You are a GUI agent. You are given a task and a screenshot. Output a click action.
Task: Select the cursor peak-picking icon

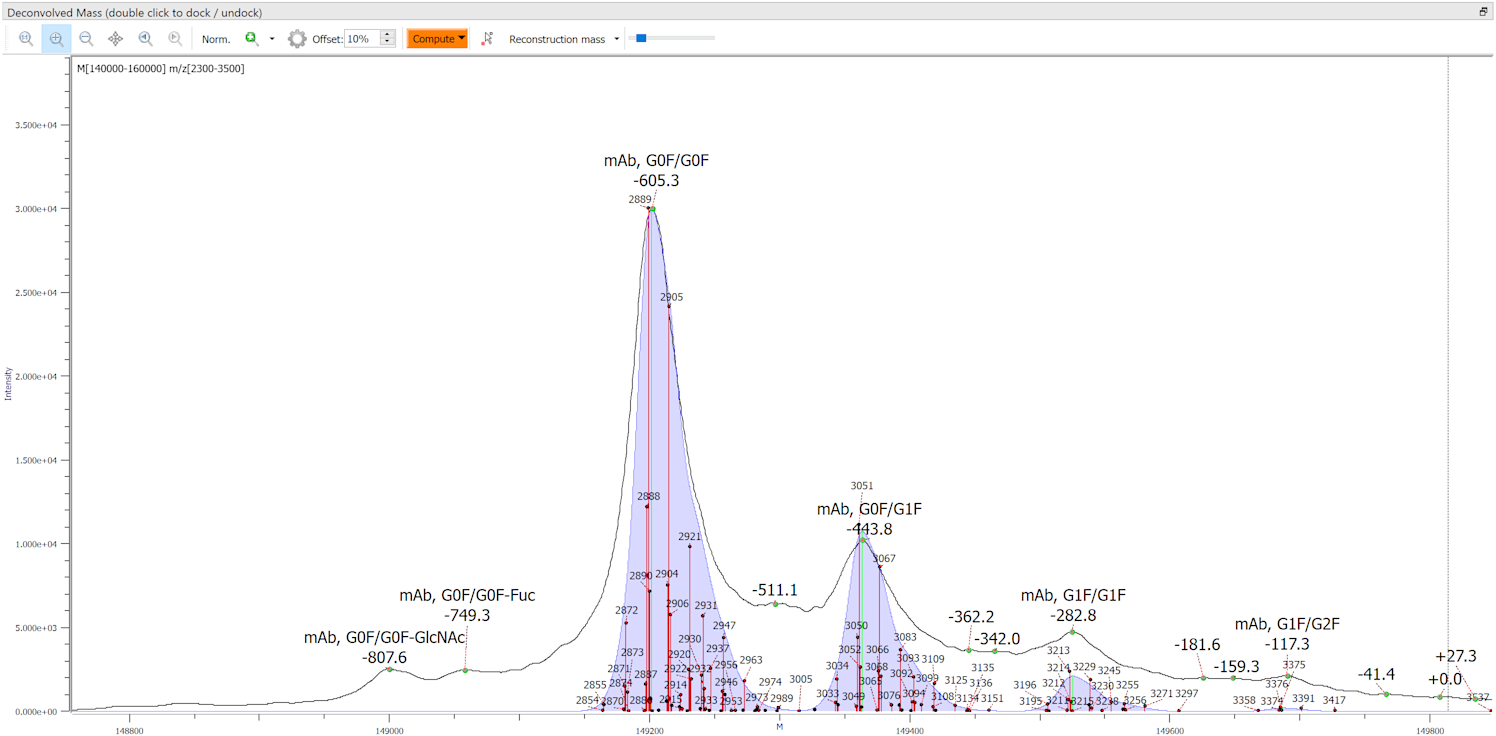pyautogui.click(x=487, y=39)
